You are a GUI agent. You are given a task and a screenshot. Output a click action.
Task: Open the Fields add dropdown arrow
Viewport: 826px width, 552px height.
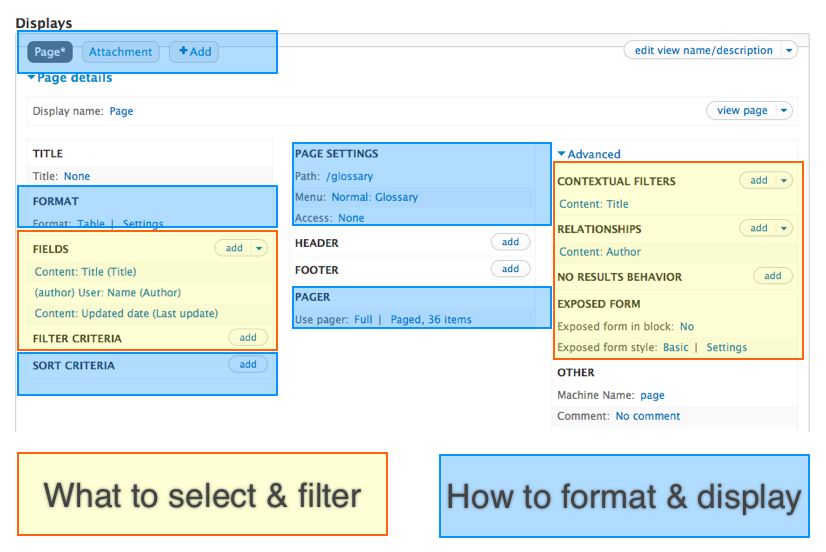pyautogui.click(x=260, y=249)
